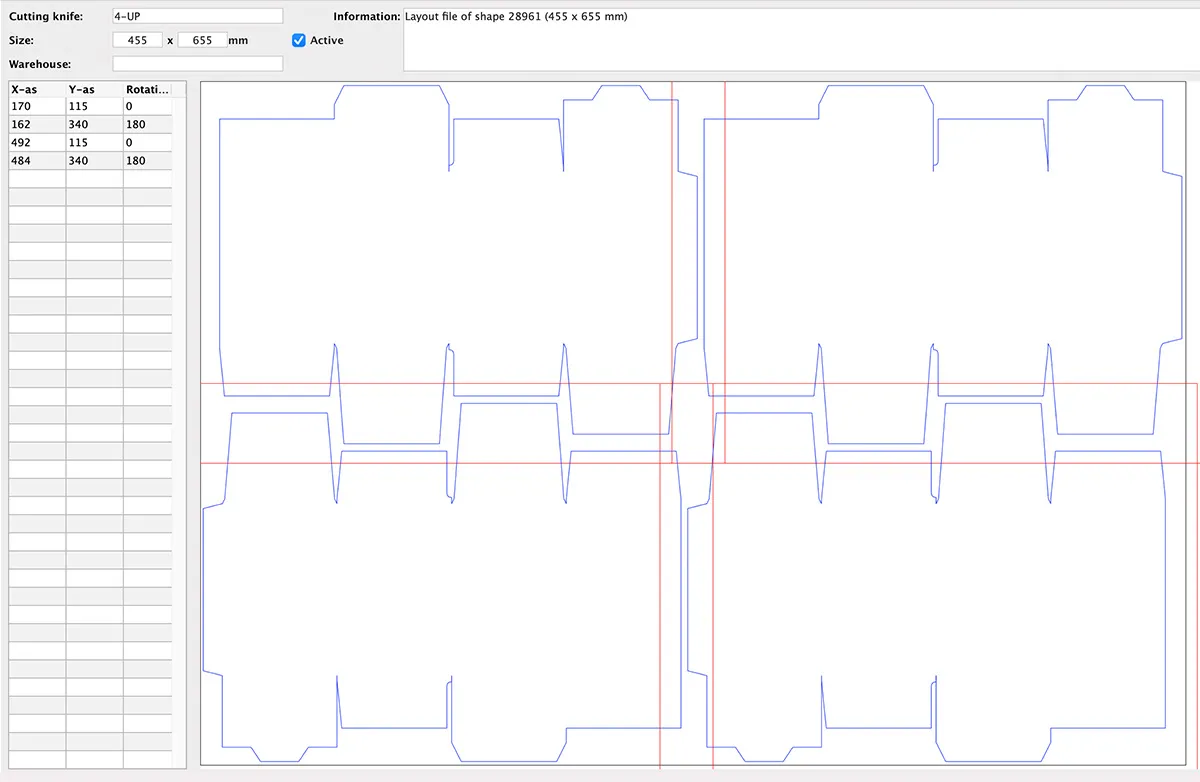Toggle the Active checkbox
The image size is (1200, 782).
(x=298, y=40)
